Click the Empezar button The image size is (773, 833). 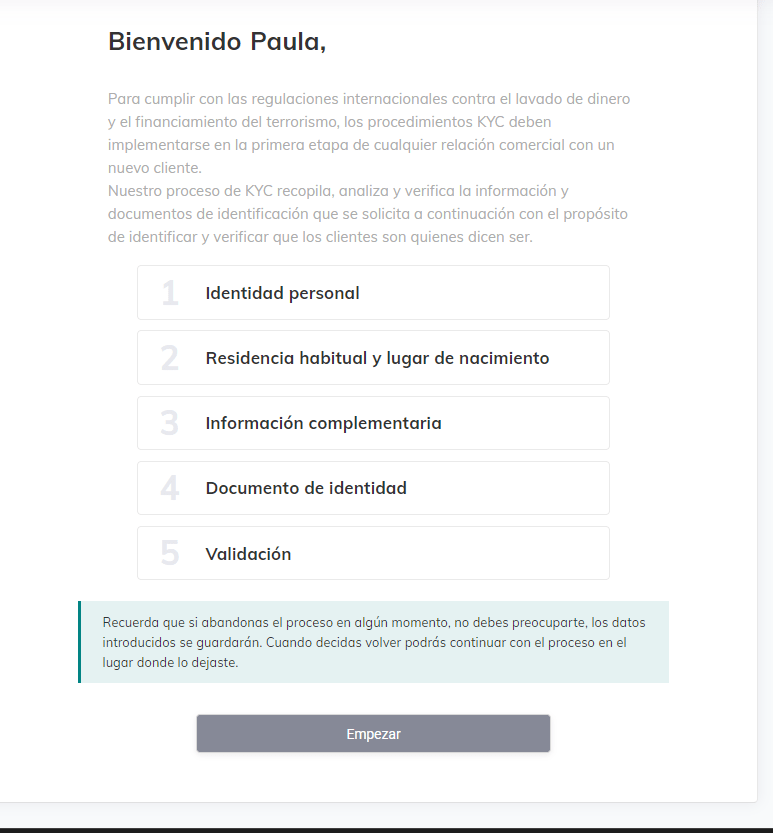click(373, 733)
